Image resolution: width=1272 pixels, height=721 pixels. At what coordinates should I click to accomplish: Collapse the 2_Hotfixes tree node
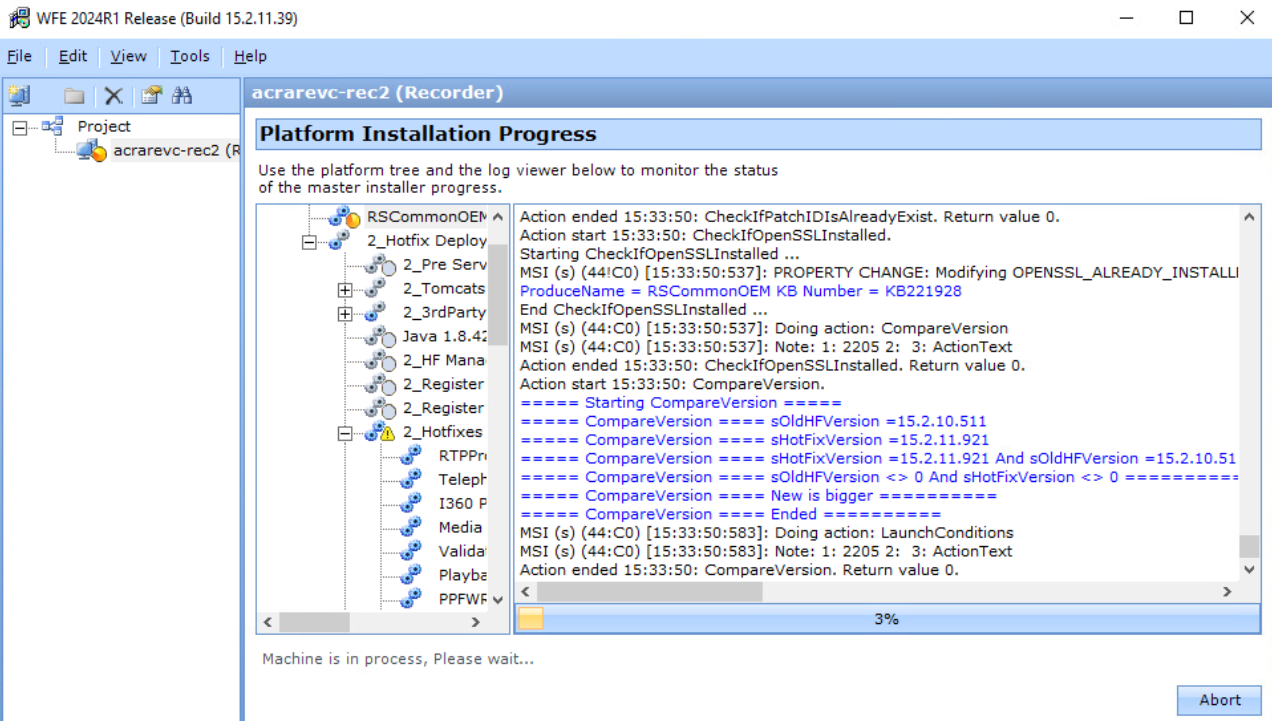coord(345,433)
